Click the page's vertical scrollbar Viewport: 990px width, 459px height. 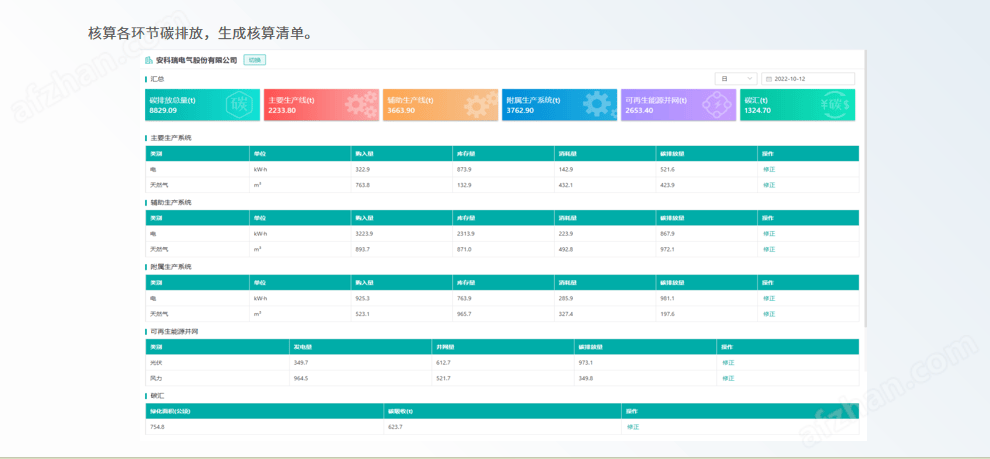point(865,189)
